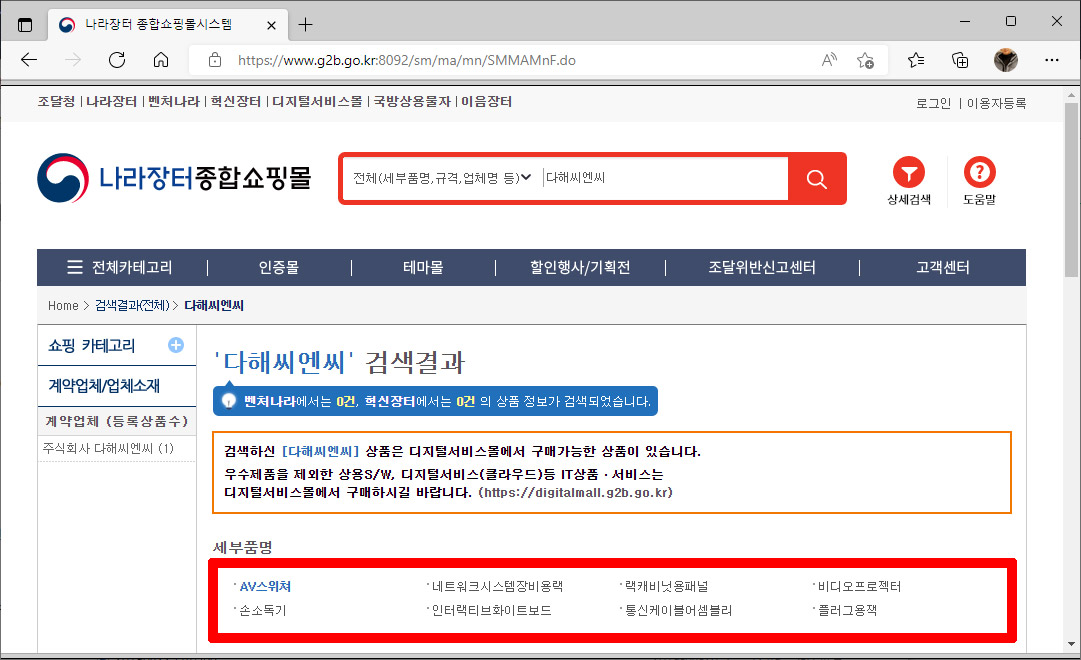
Task: Open the digitalmall.g2b.go.kr link
Action: click(x=575, y=492)
